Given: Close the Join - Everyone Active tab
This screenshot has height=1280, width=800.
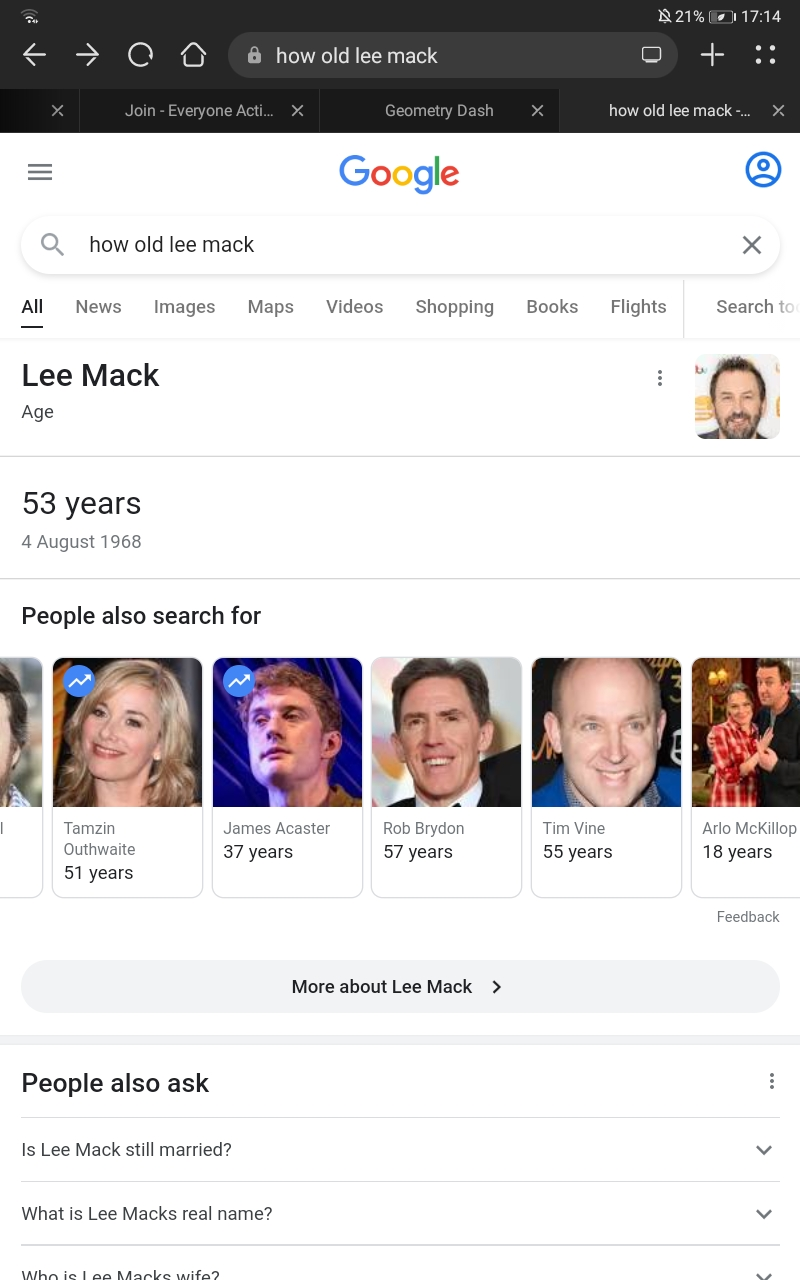Looking at the screenshot, I should point(297,111).
